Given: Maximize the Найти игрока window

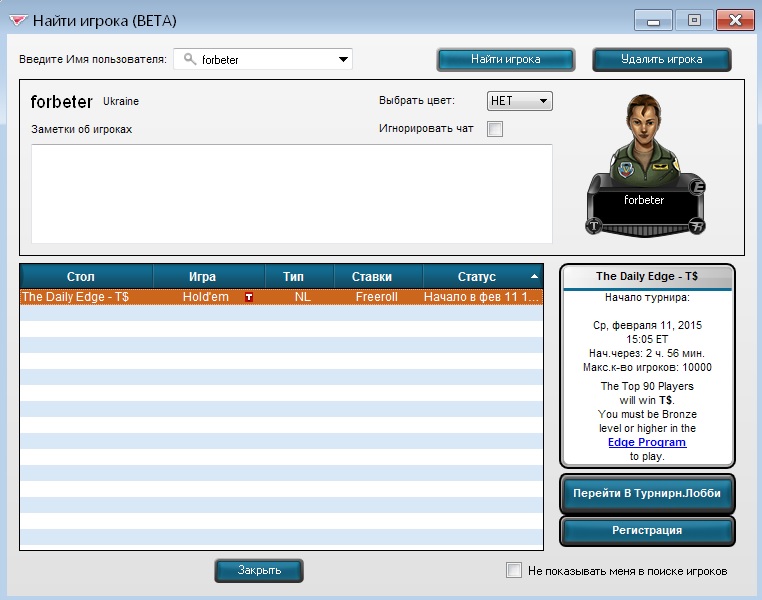Looking at the screenshot, I should pos(694,20).
